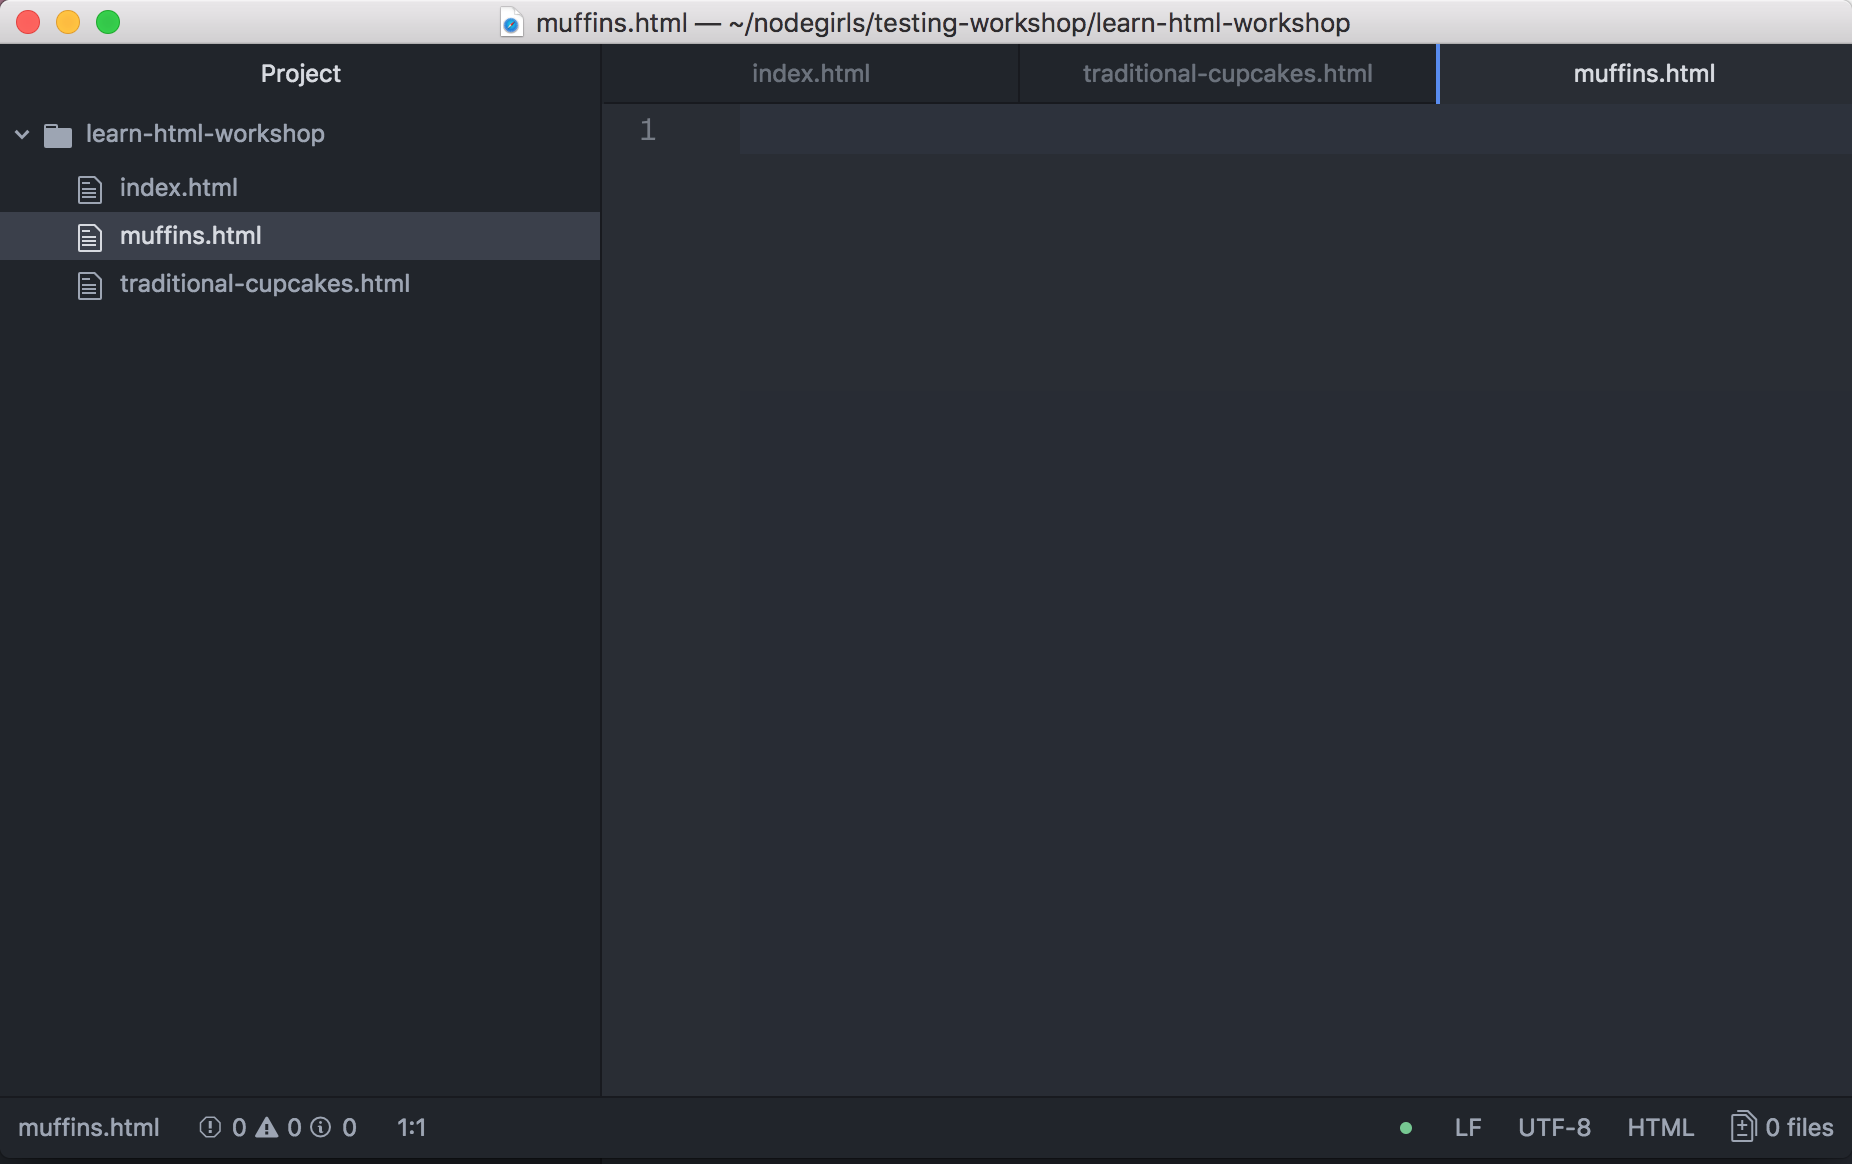This screenshot has width=1852, height=1164.
Task: Click the git changed files icon
Action: point(1743,1127)
